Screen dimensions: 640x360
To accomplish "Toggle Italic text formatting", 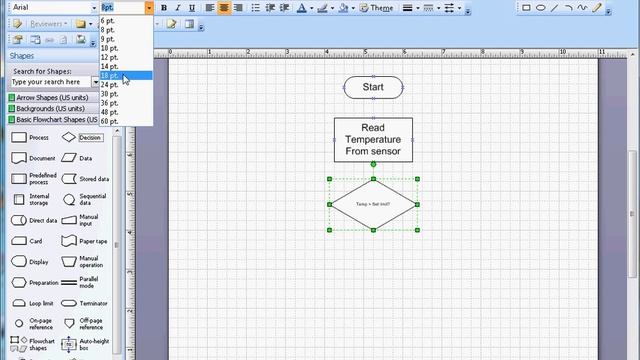I will (x=178, y=8).
